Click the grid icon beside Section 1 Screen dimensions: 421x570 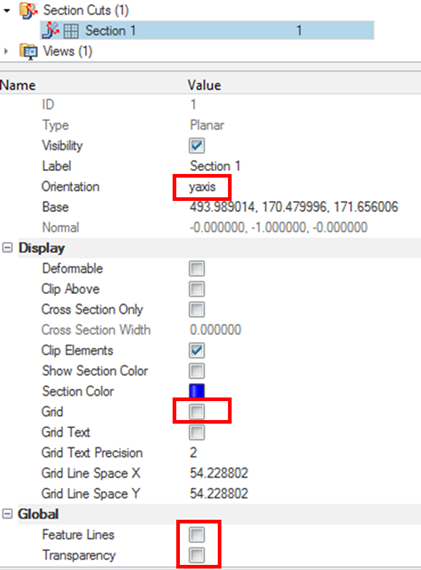71,31
